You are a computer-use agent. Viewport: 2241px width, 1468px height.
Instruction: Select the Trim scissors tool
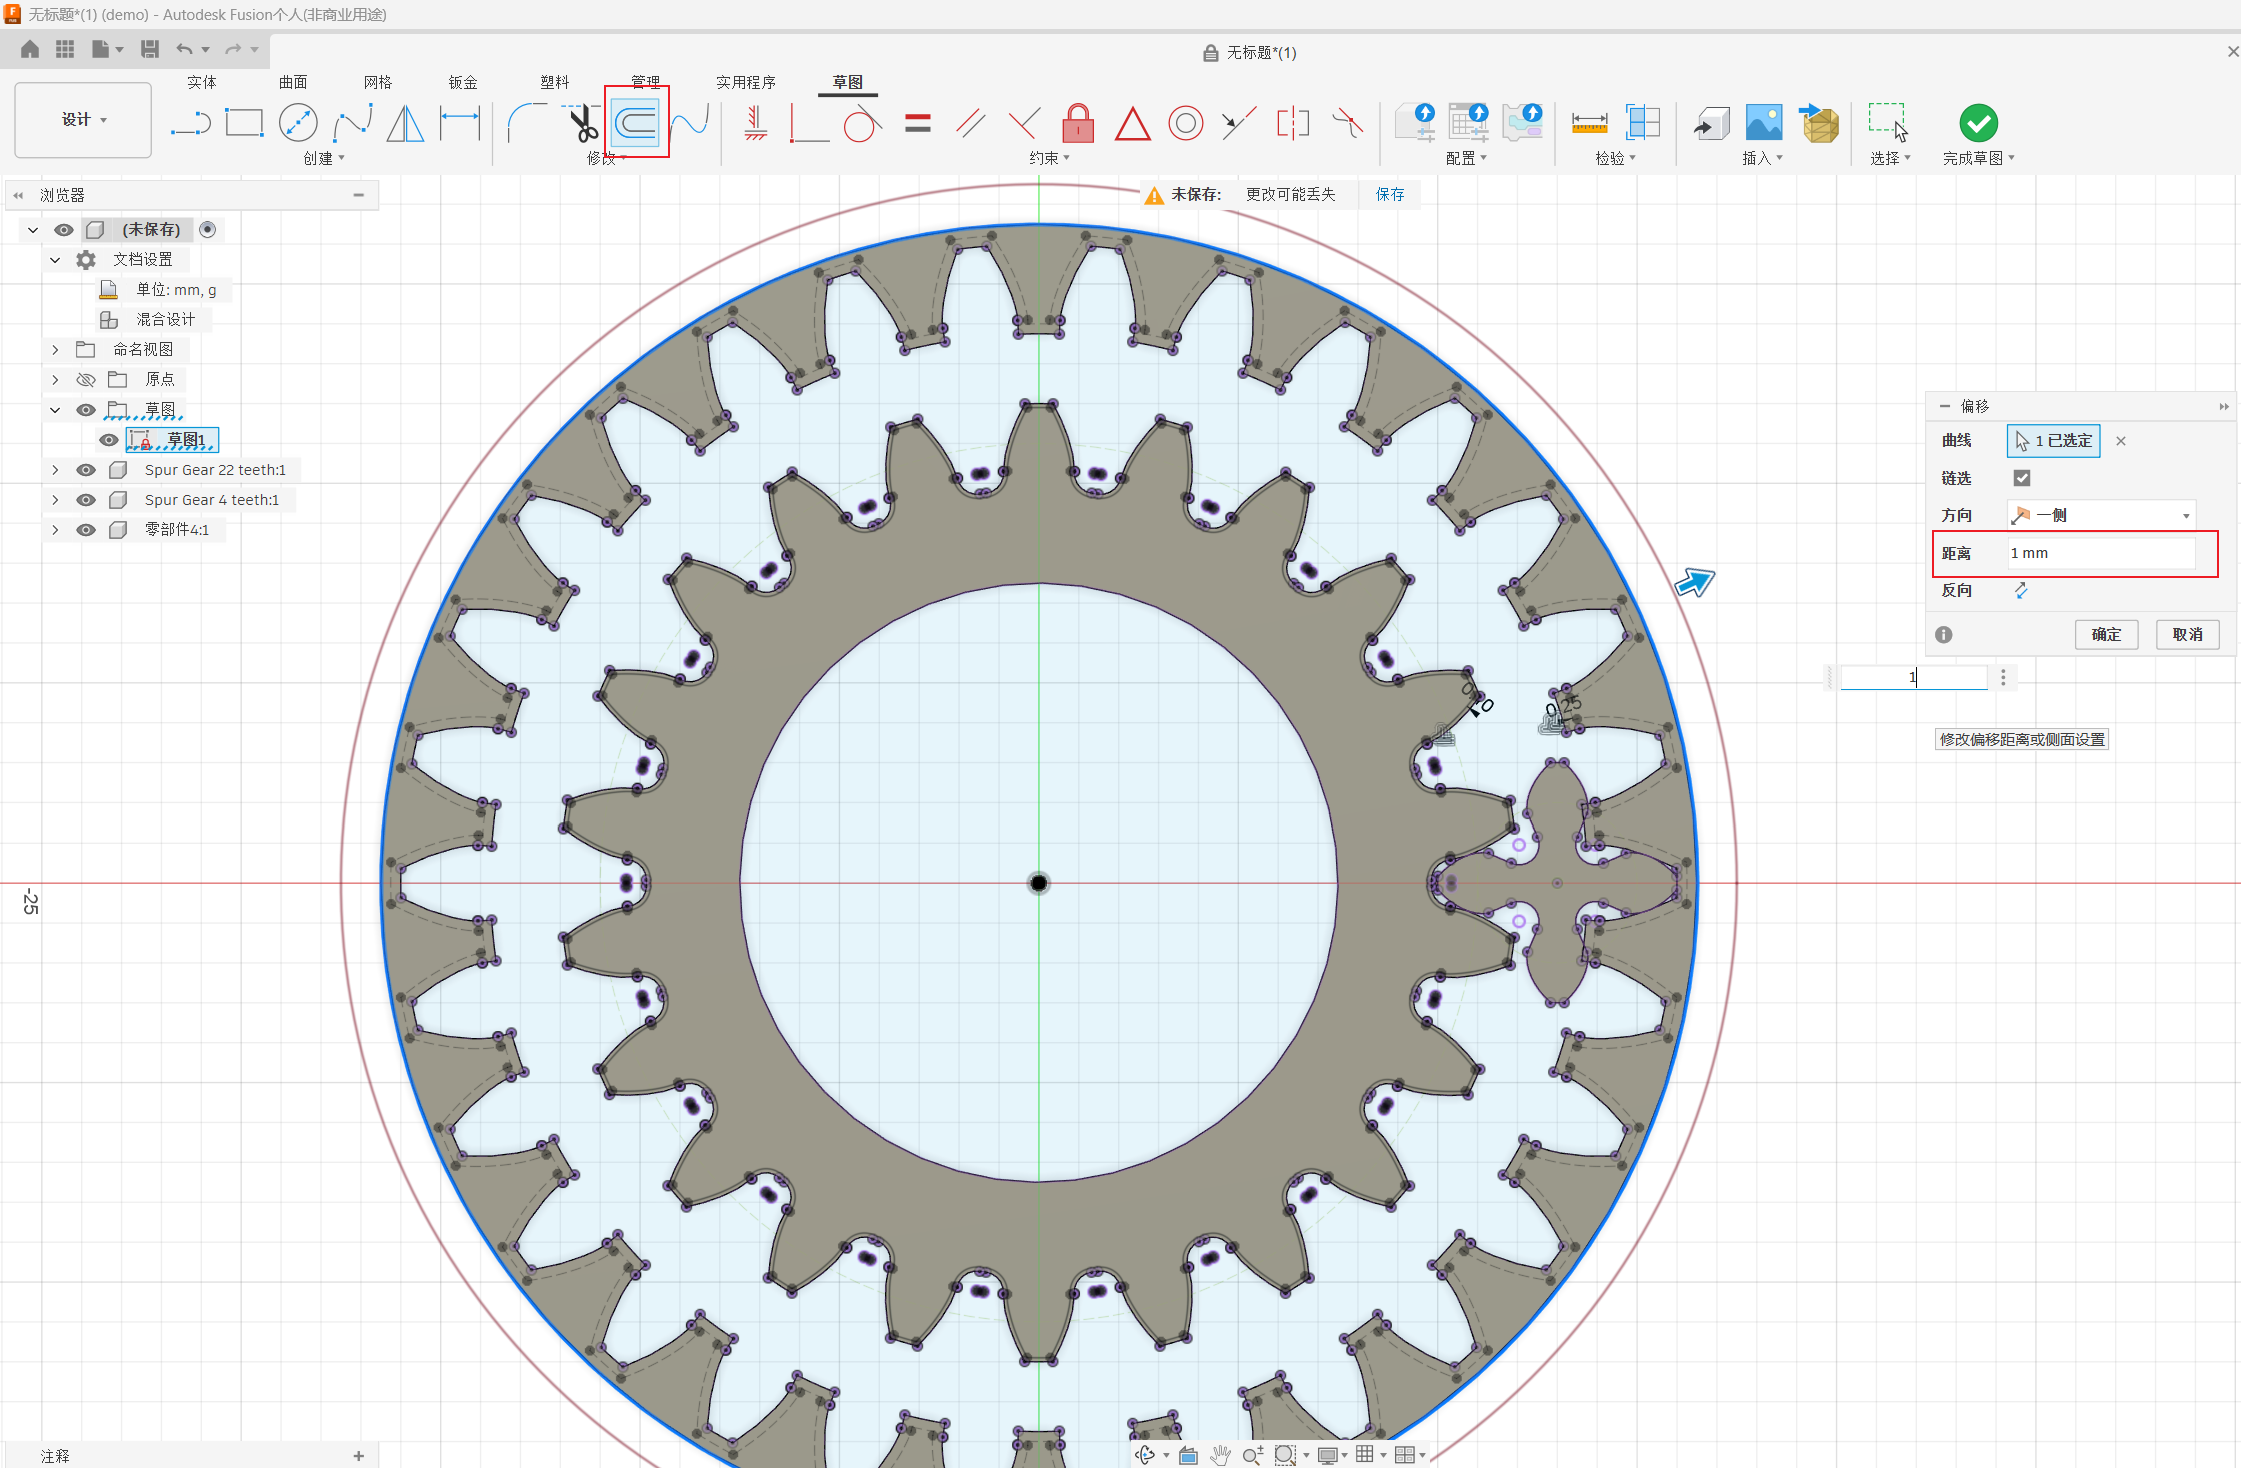pos(582,124)
